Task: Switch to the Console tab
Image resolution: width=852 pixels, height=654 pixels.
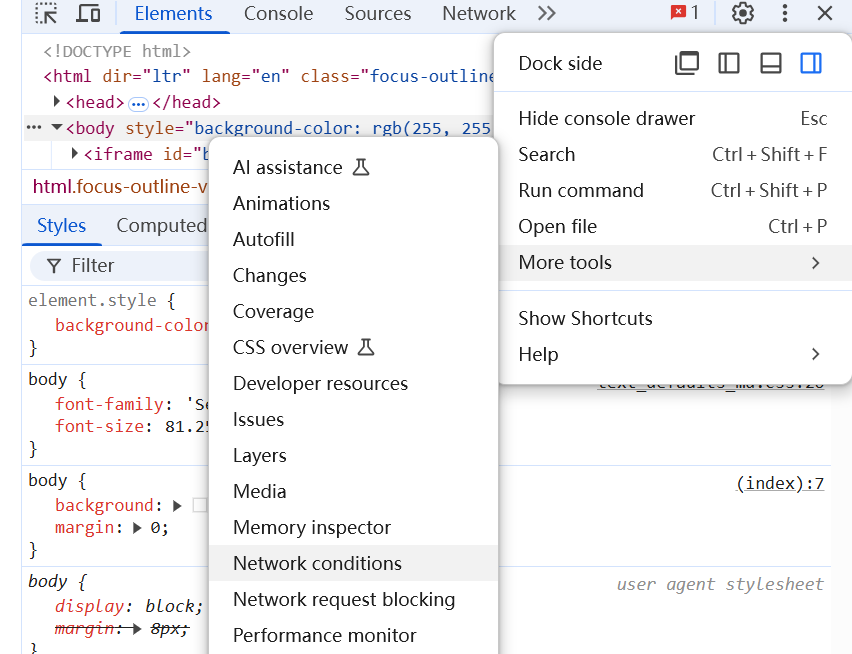Action: click(x=278, y=14)
